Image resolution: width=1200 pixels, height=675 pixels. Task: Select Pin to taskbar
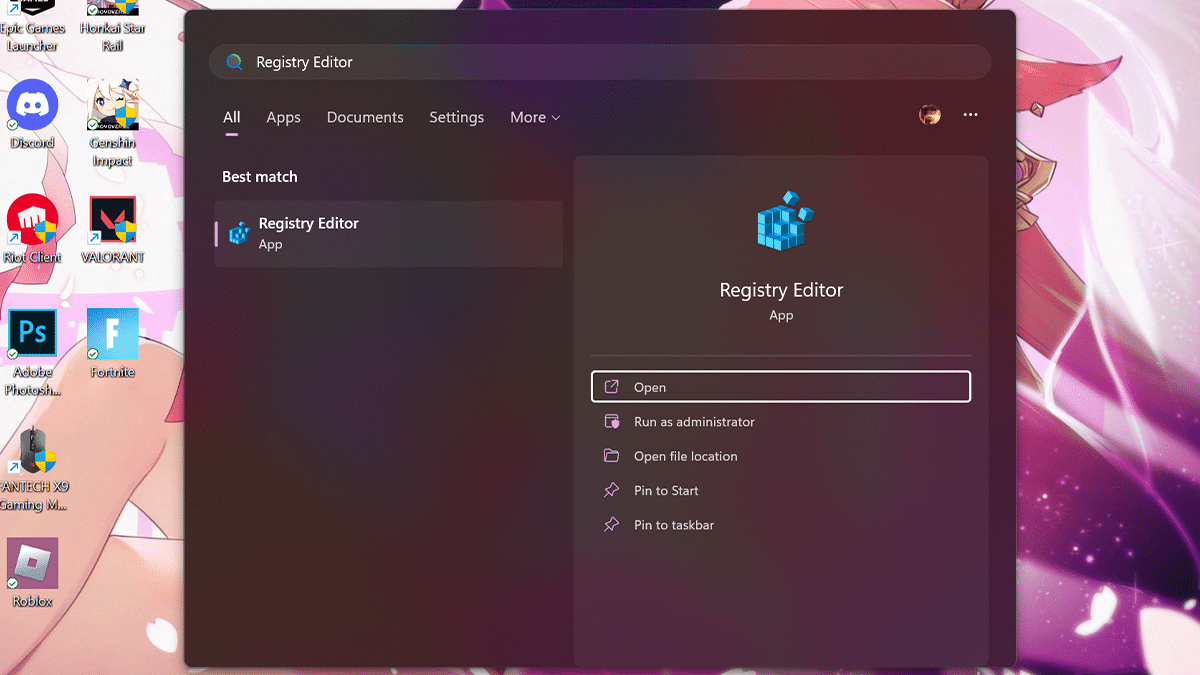coord(781,525)
